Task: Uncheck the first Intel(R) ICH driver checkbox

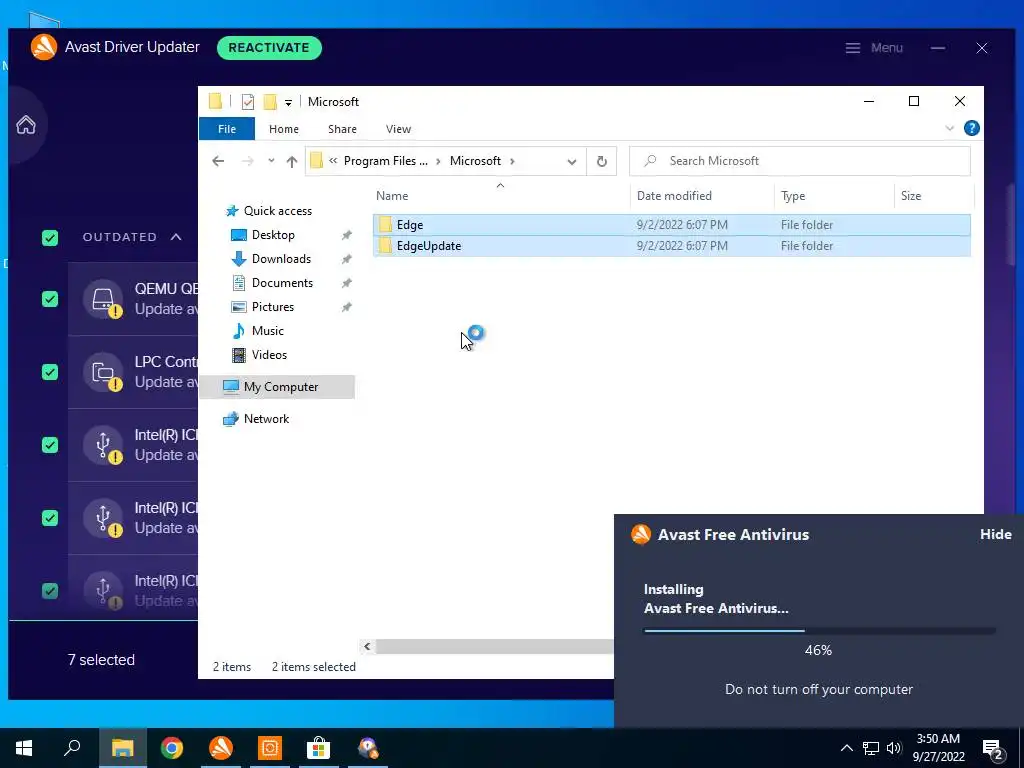Action: click(x=50, y=445)
